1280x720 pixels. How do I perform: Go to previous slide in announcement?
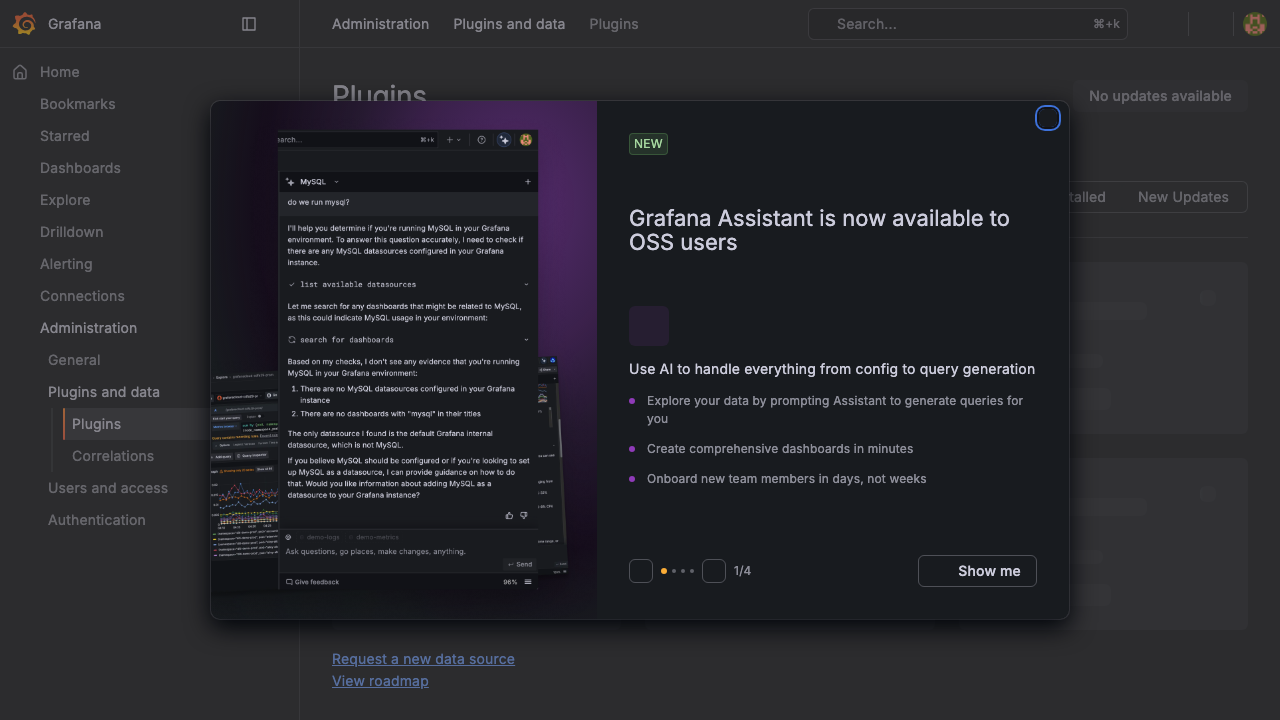tap(641, 571)
